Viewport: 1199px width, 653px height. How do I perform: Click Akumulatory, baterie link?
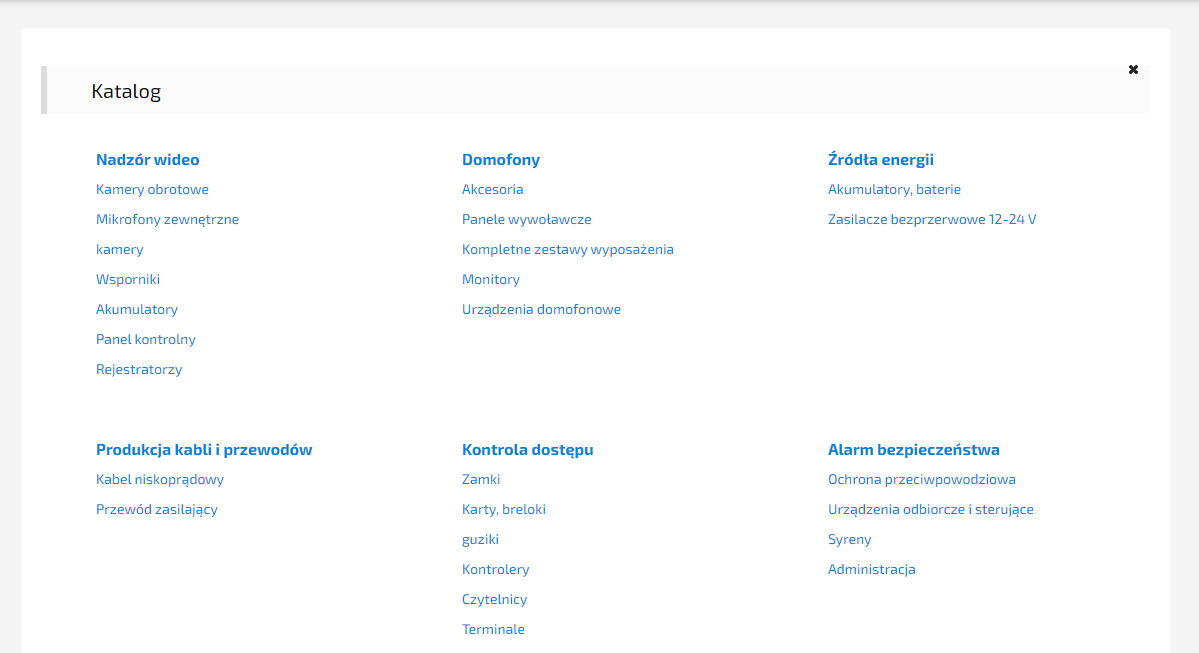[894, 190]
